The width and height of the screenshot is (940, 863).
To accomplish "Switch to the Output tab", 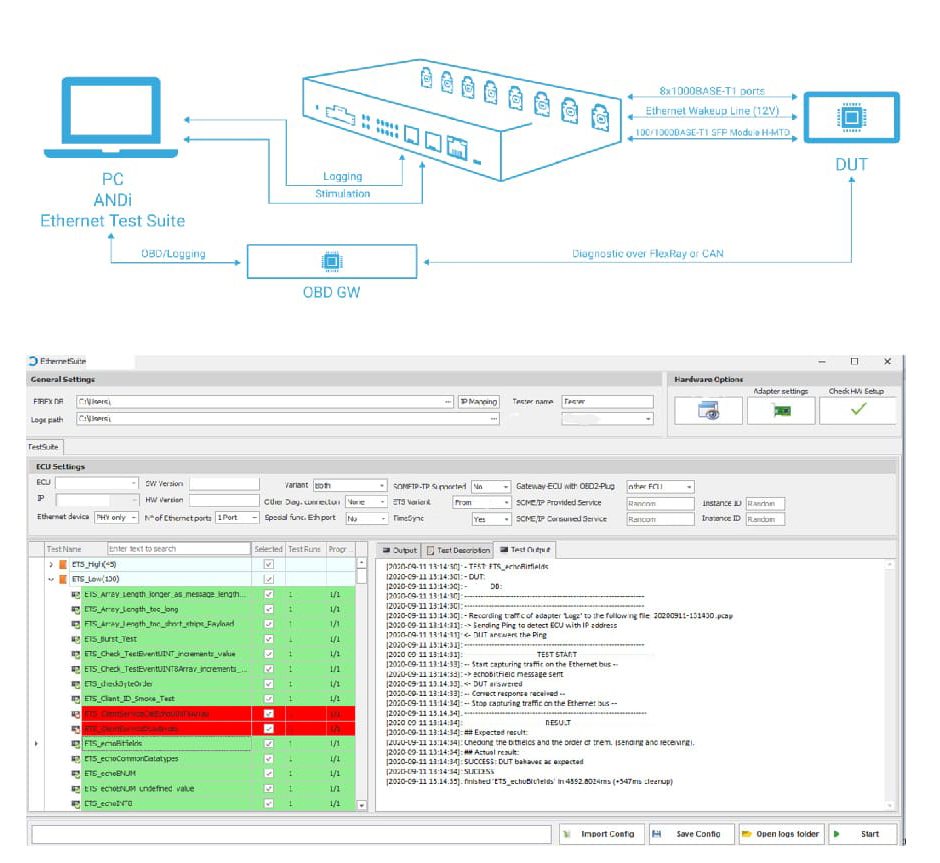I will pyautogui.click(x=399, y=550).
